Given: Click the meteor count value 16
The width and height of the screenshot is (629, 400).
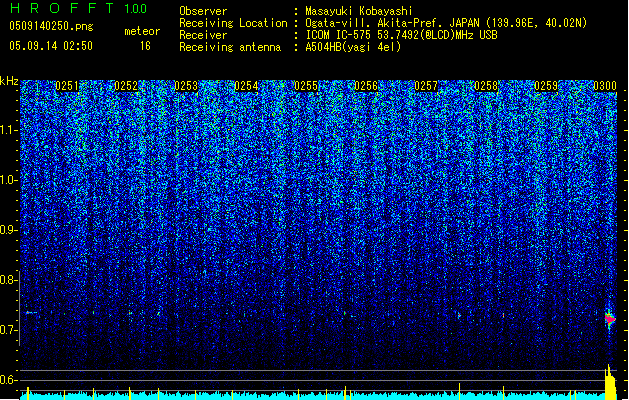Looking at the screenshot, I should pos(145,46).
